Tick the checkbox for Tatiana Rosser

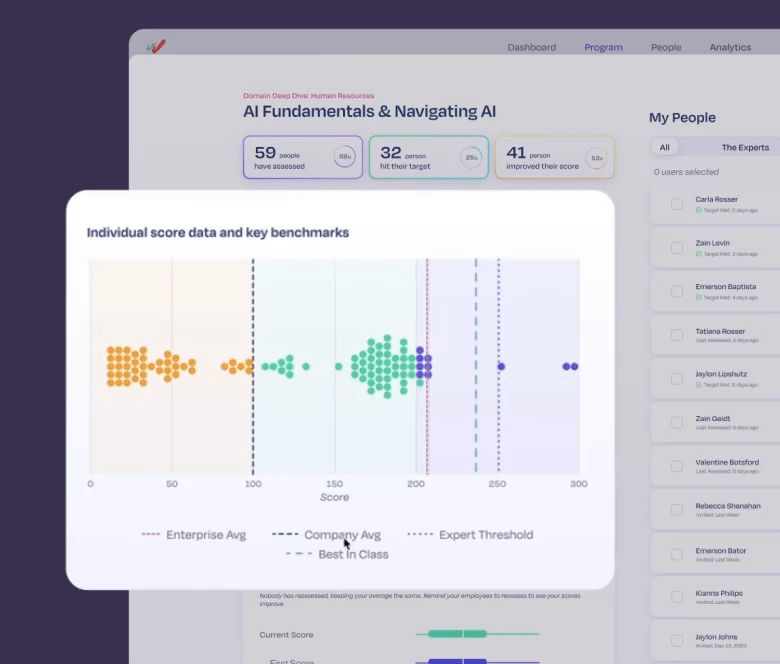(x=677, y=335)
